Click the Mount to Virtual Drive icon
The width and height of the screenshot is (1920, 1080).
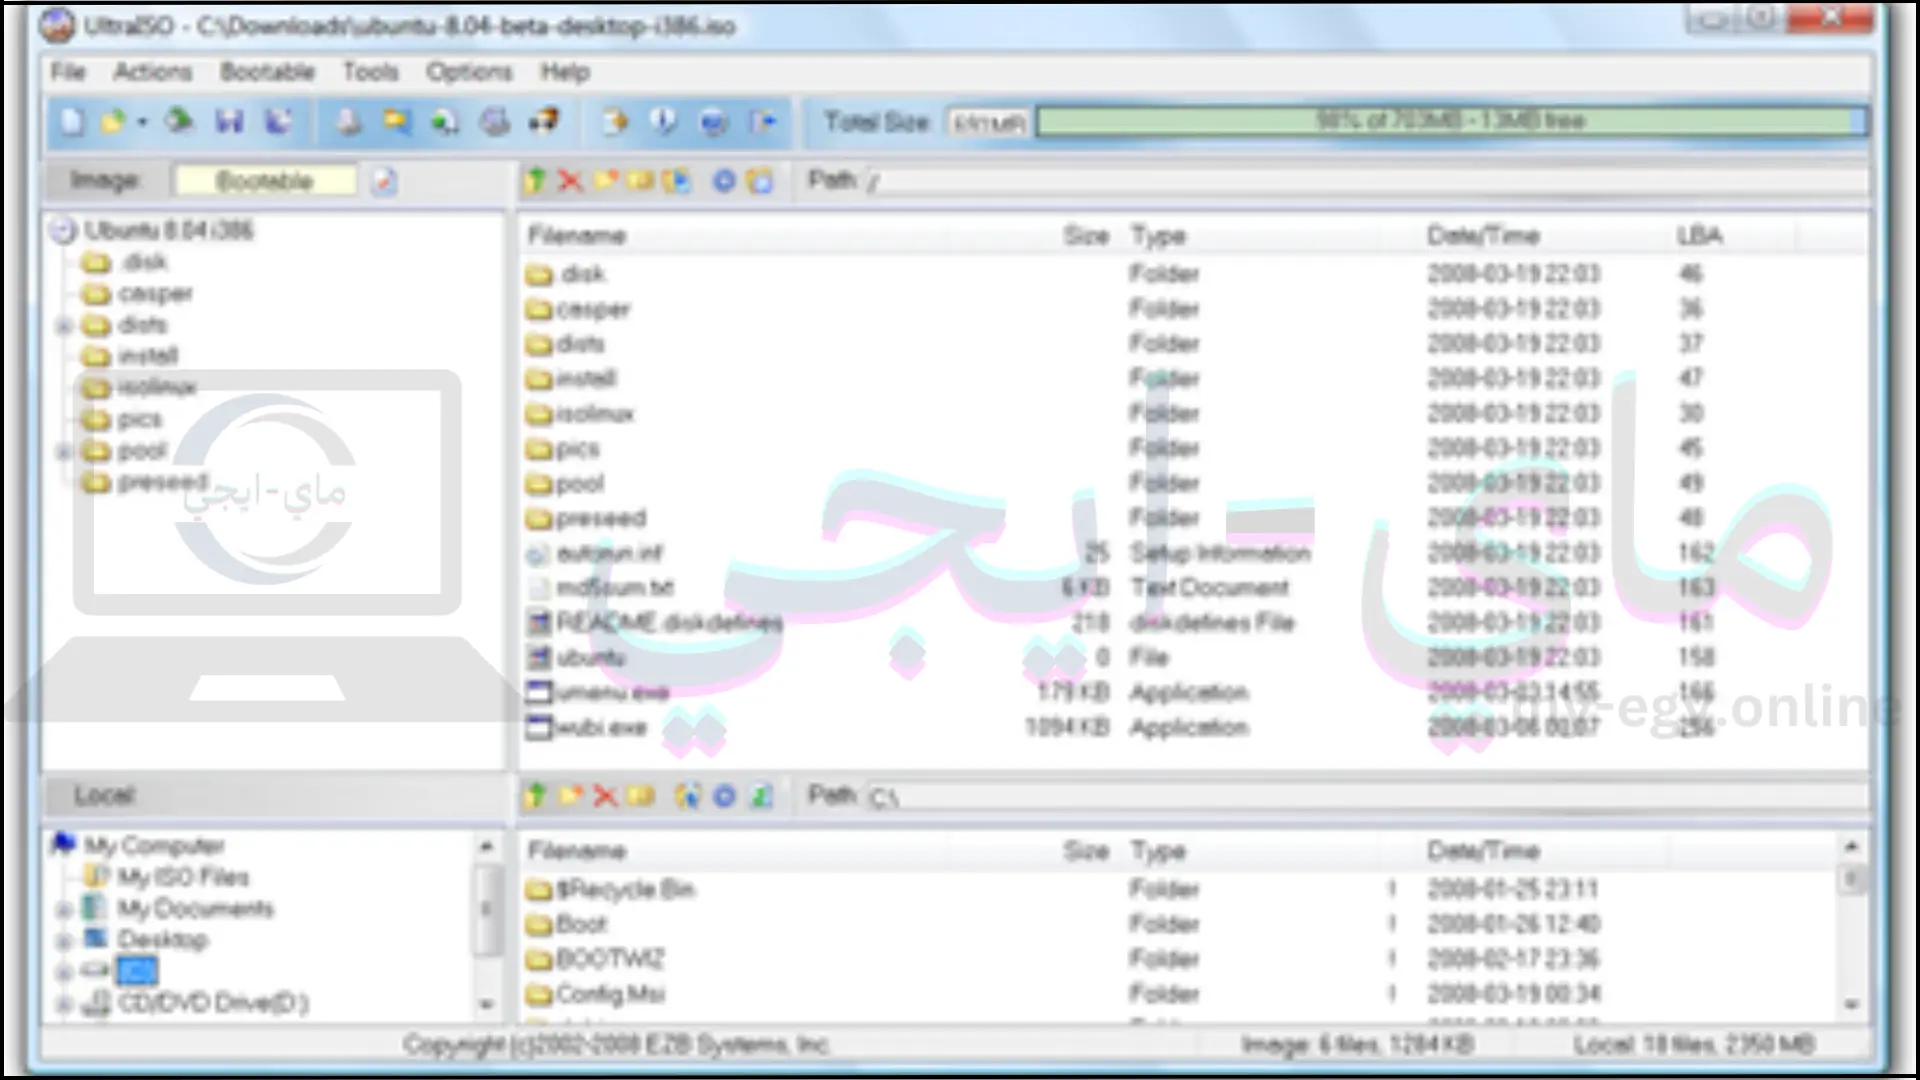[494, 122]
